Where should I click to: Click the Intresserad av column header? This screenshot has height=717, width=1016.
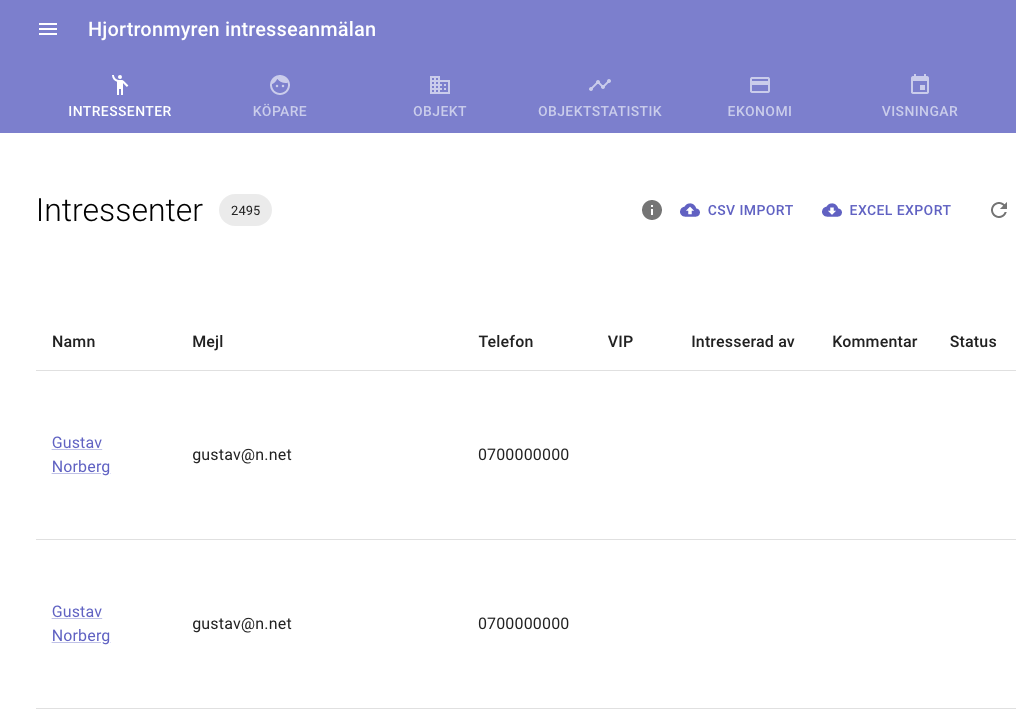(743, 342)
